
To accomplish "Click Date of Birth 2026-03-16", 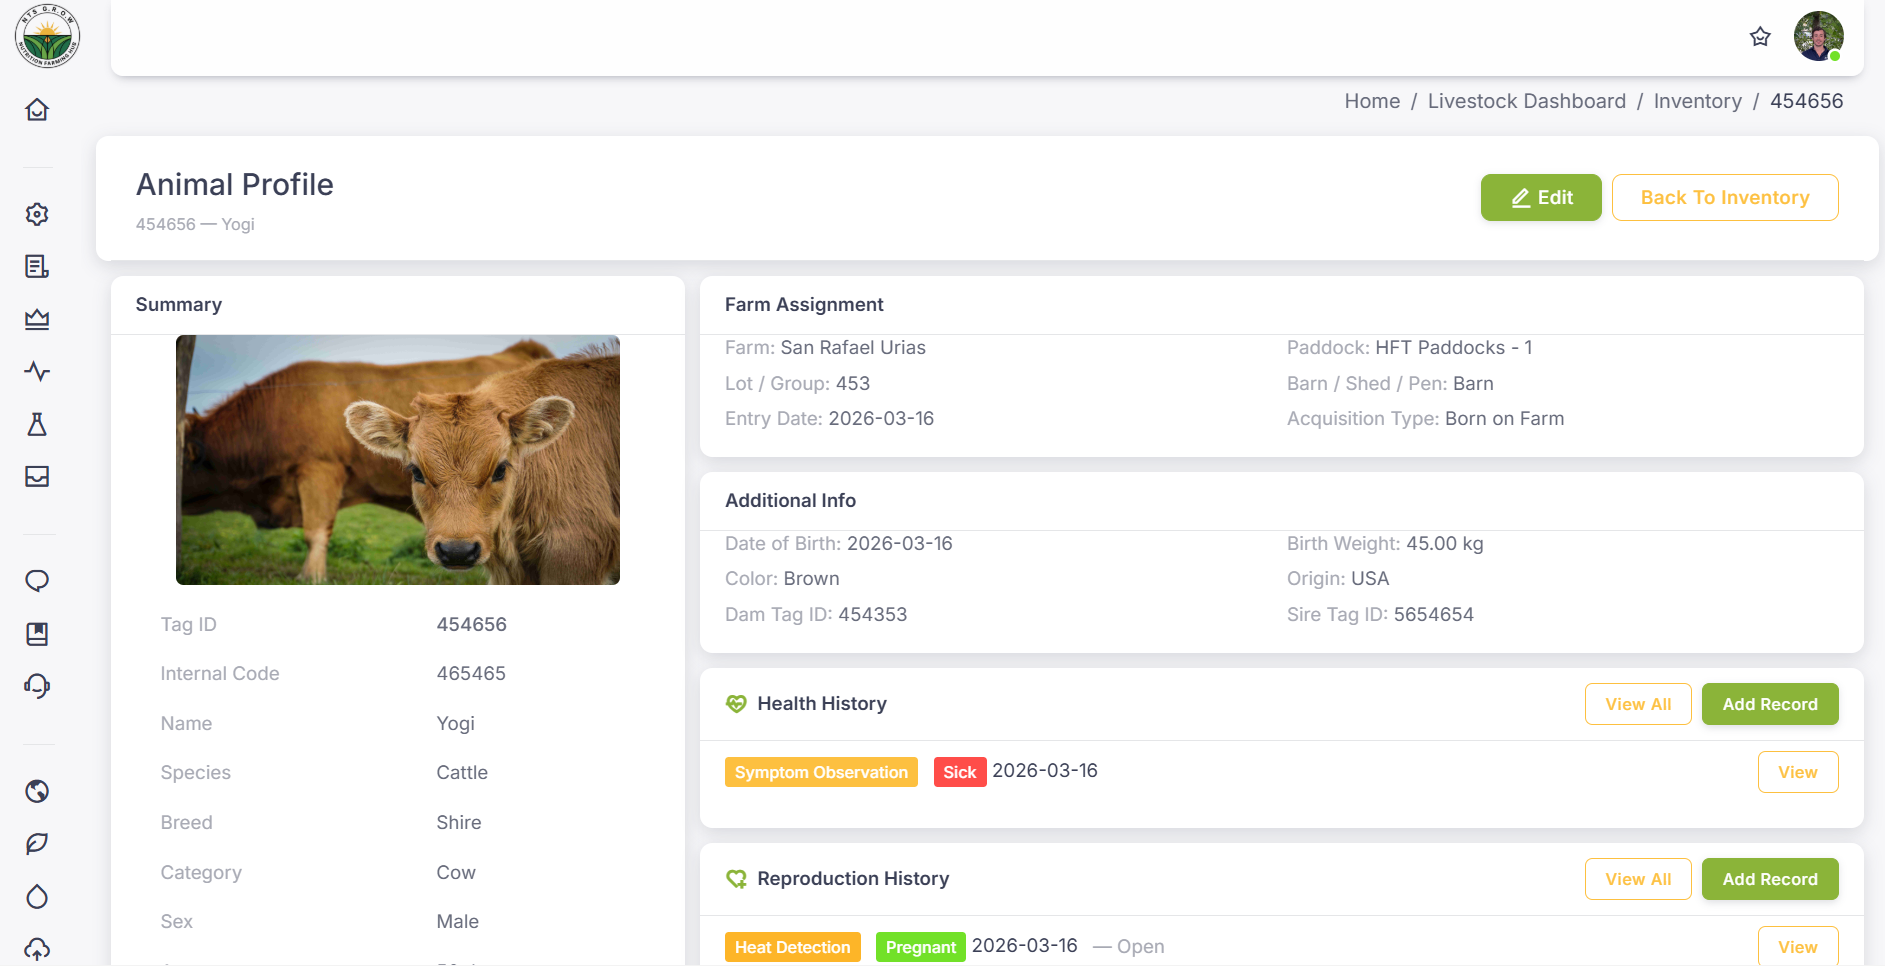I will [838, 544].
